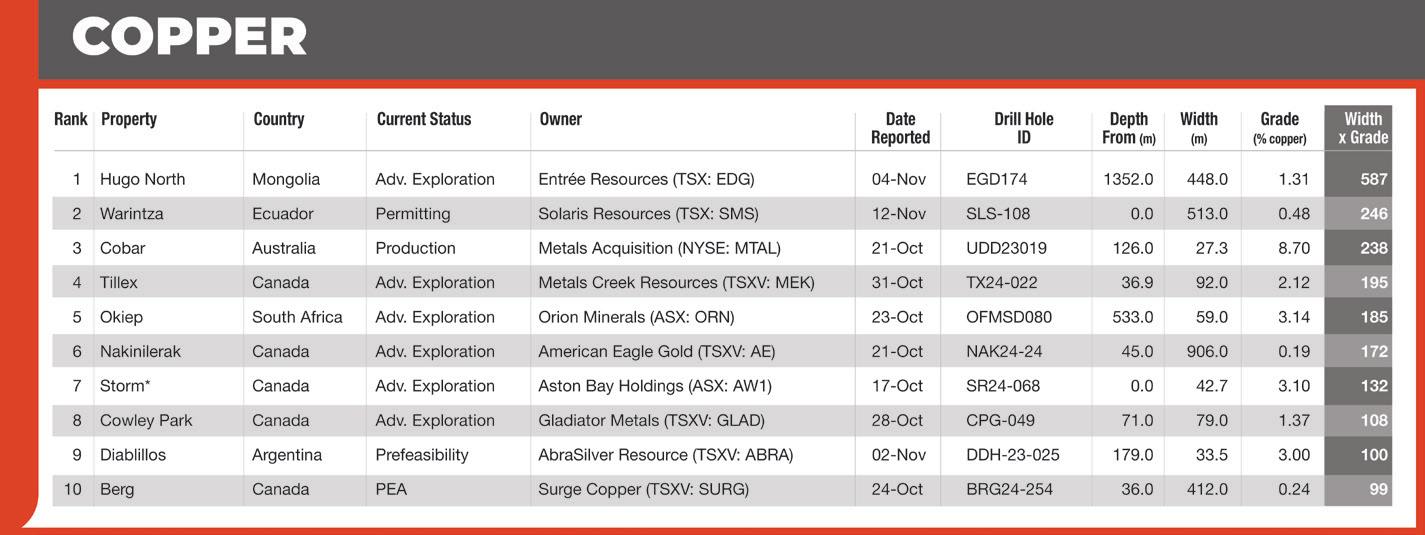The image size is (1425, 535).
Task: Click the 8.70 grade value for Cobar
Action: pos(1294,248)
